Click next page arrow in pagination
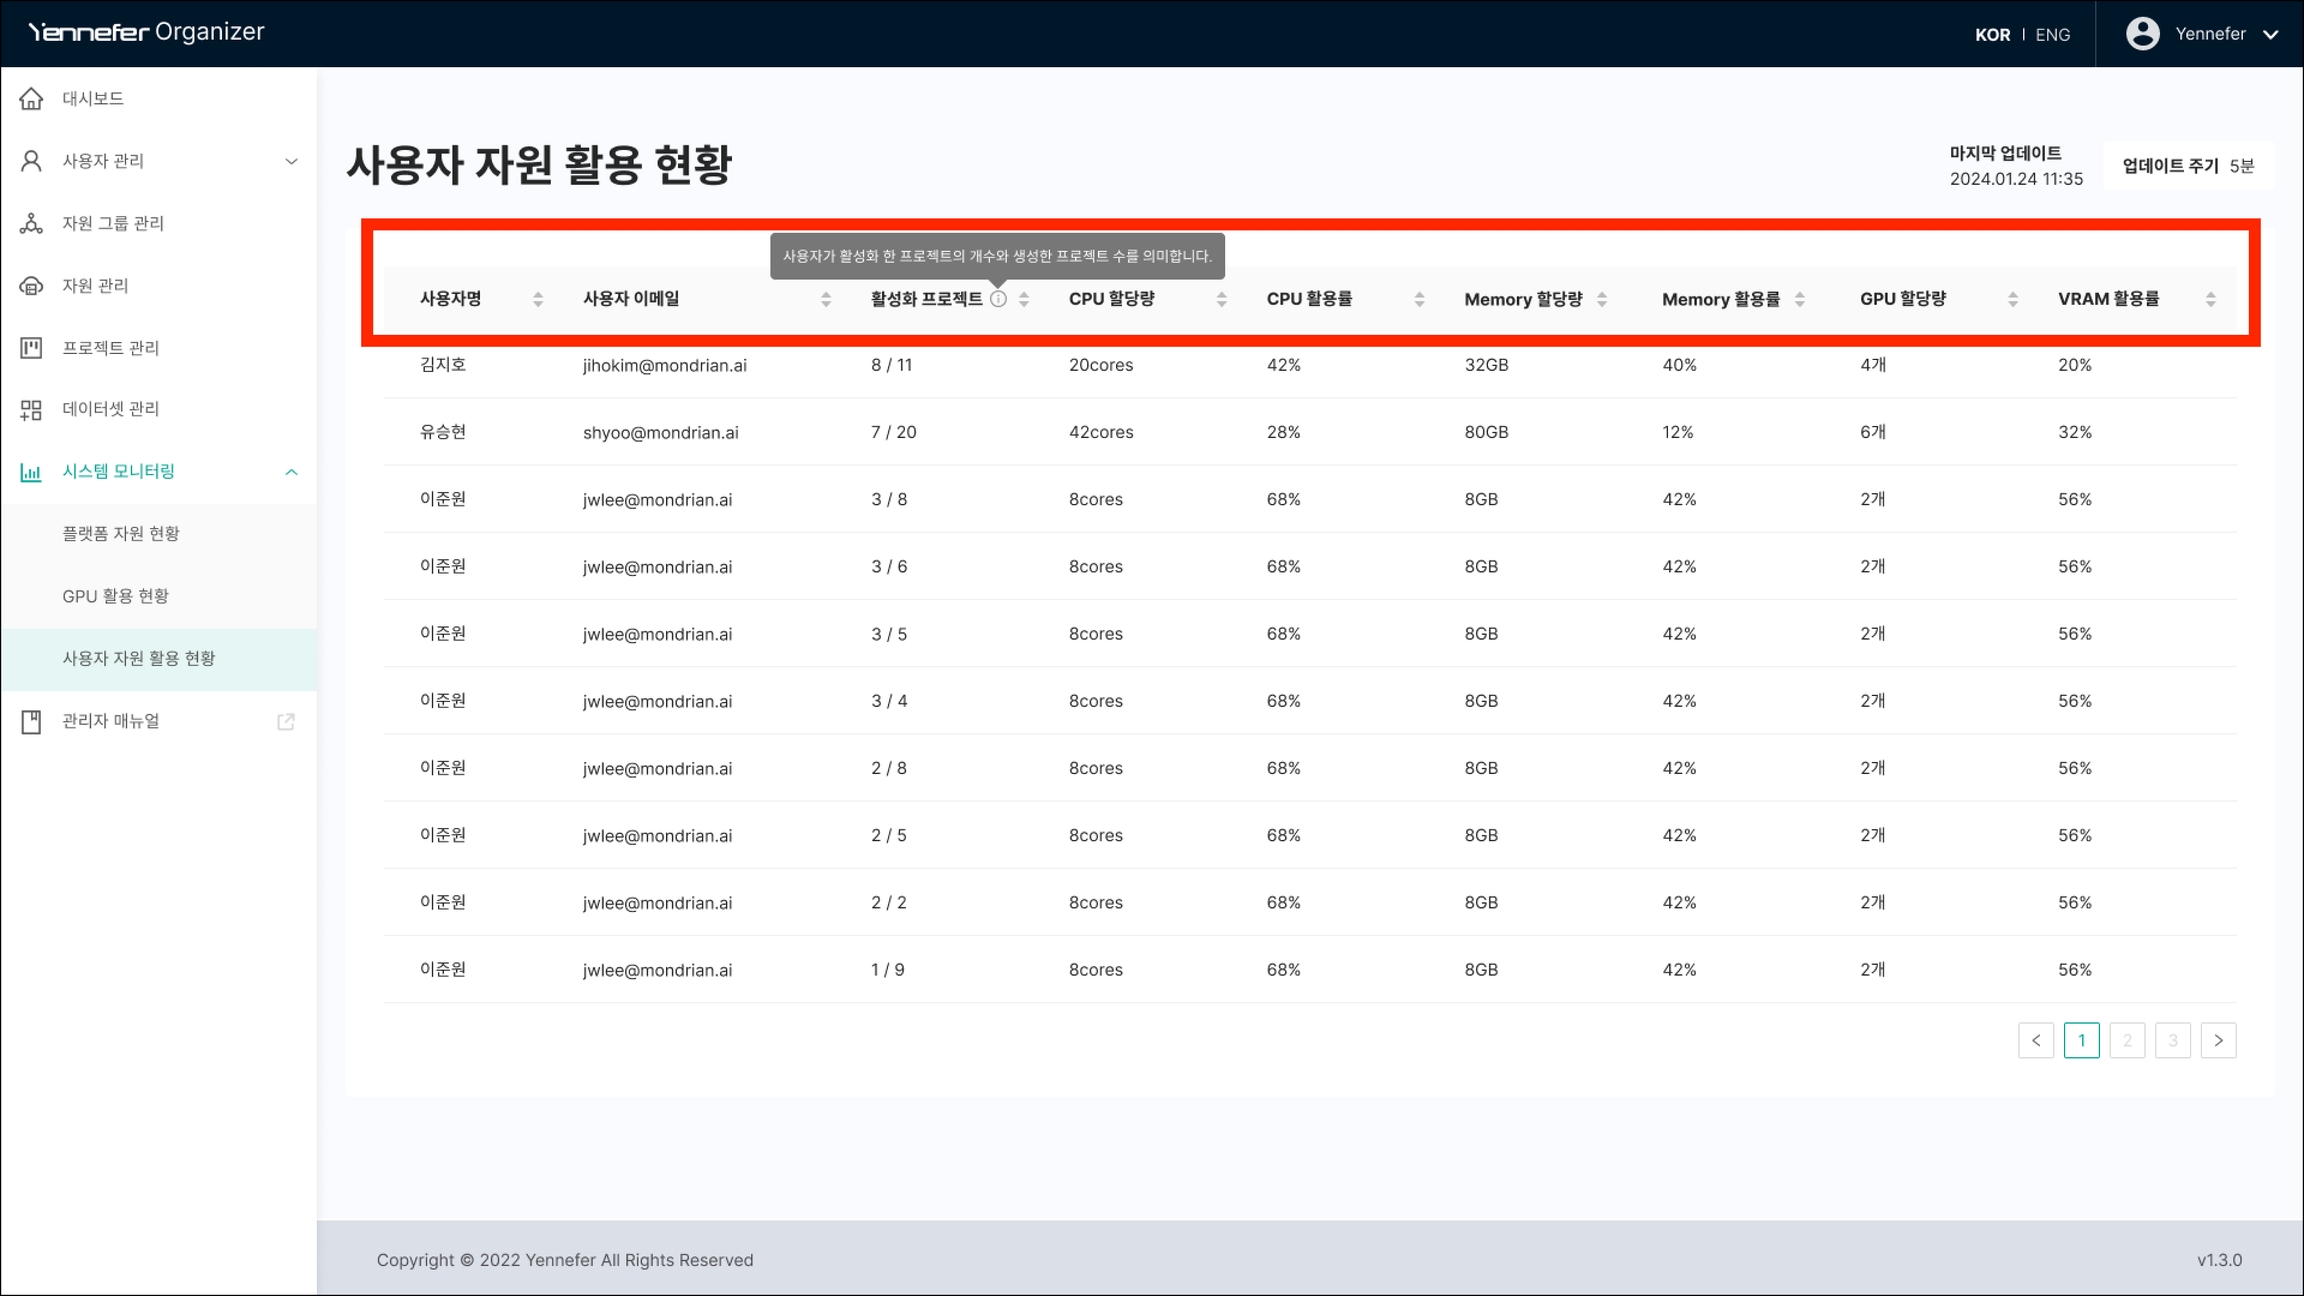Image resolution: width=2304 pixels, height=1296 pixels. (x=2218, y=1040)
